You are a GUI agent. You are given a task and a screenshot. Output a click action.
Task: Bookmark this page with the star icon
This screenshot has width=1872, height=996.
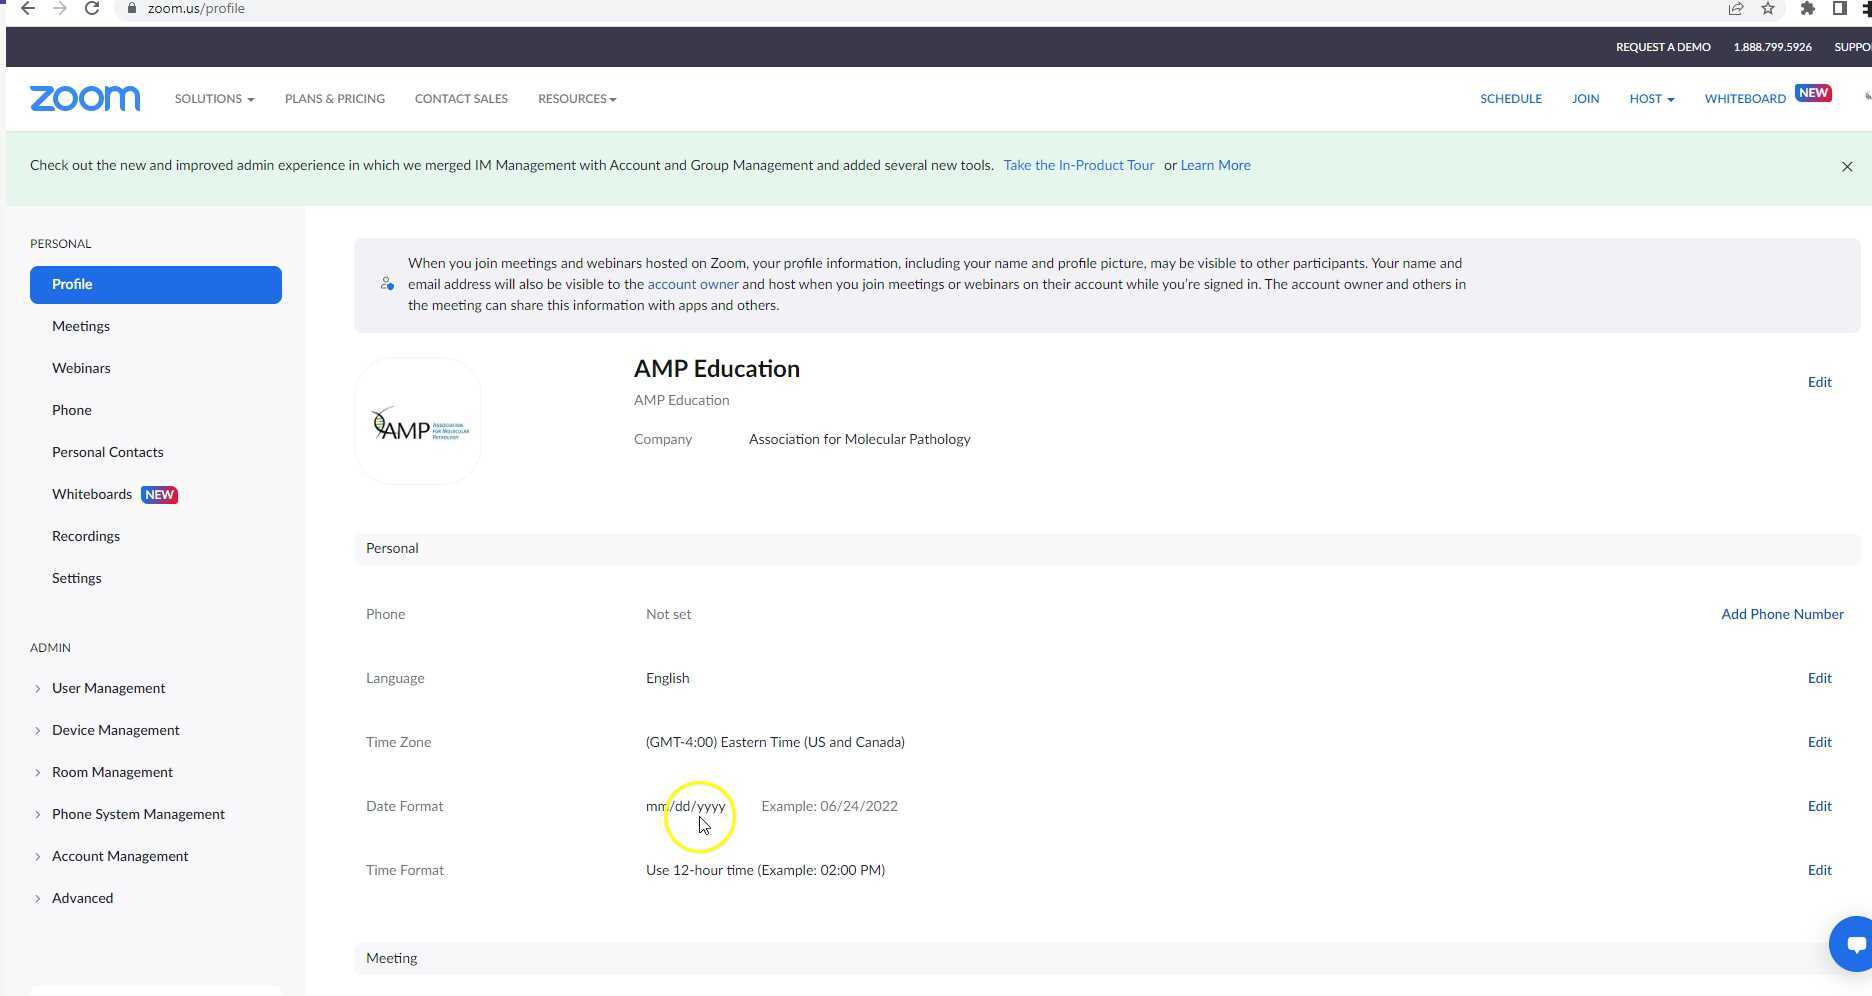point(1768,9)
